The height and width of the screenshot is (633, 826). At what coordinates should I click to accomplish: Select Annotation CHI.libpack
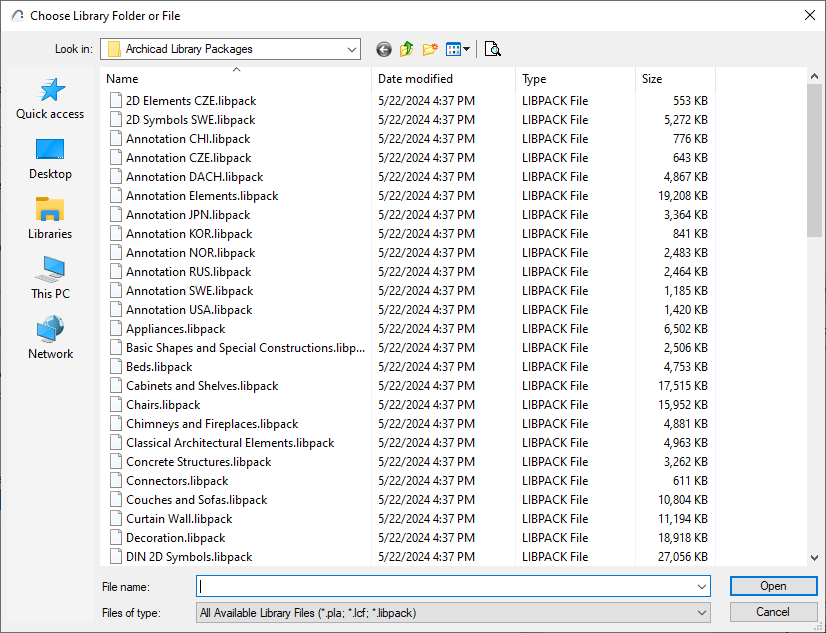point(188,139)
